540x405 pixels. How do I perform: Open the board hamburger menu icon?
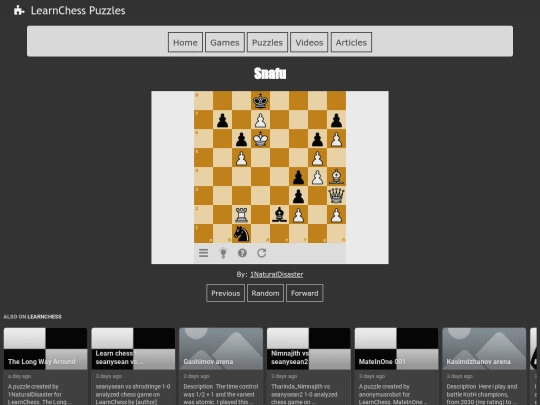tap(204, 253)
